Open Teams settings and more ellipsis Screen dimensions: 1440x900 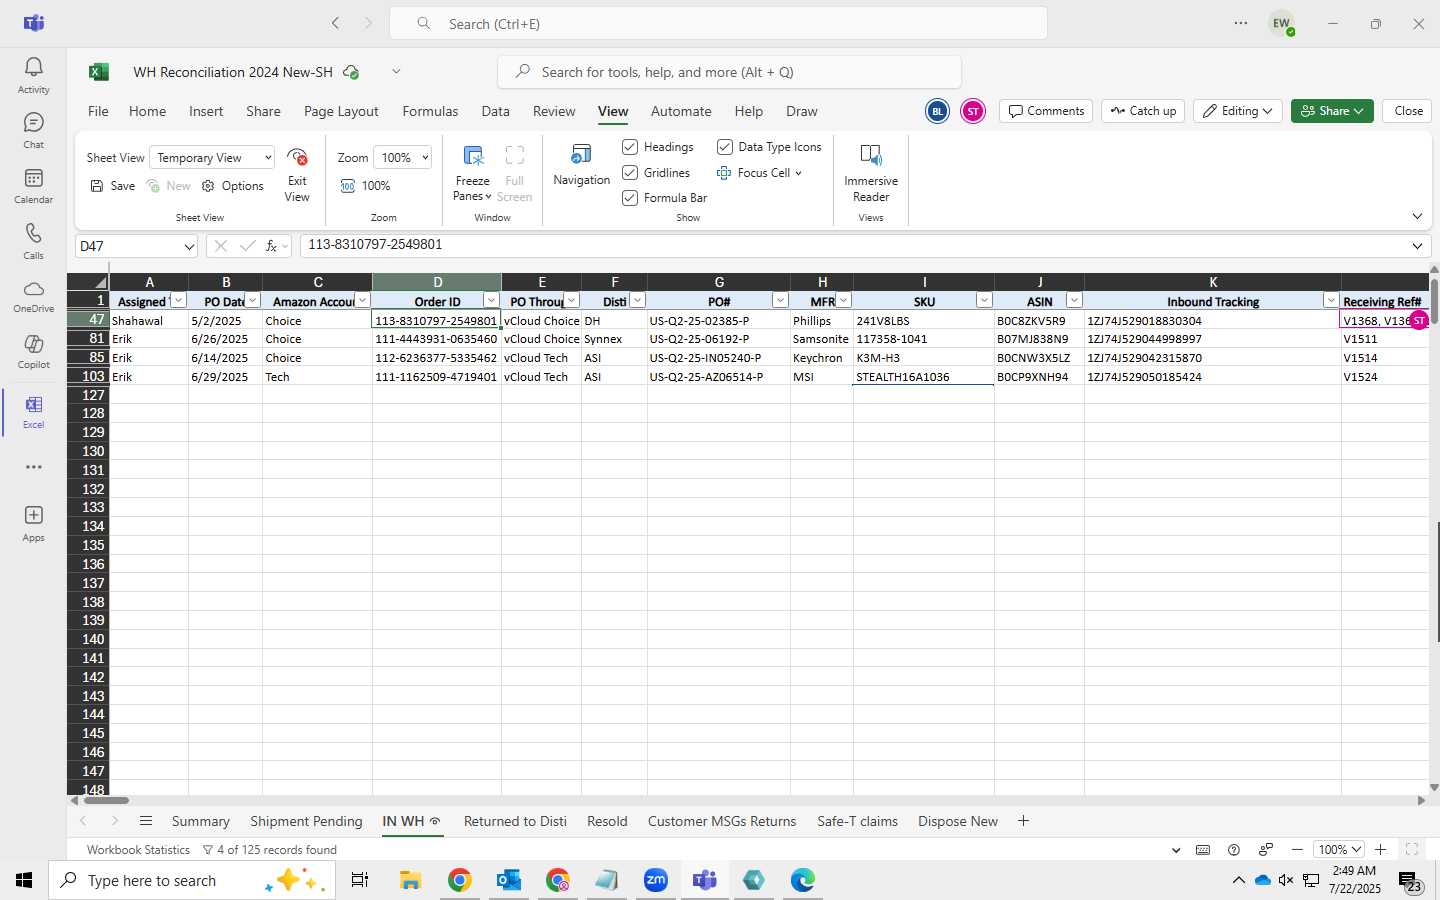point(1241,23)
